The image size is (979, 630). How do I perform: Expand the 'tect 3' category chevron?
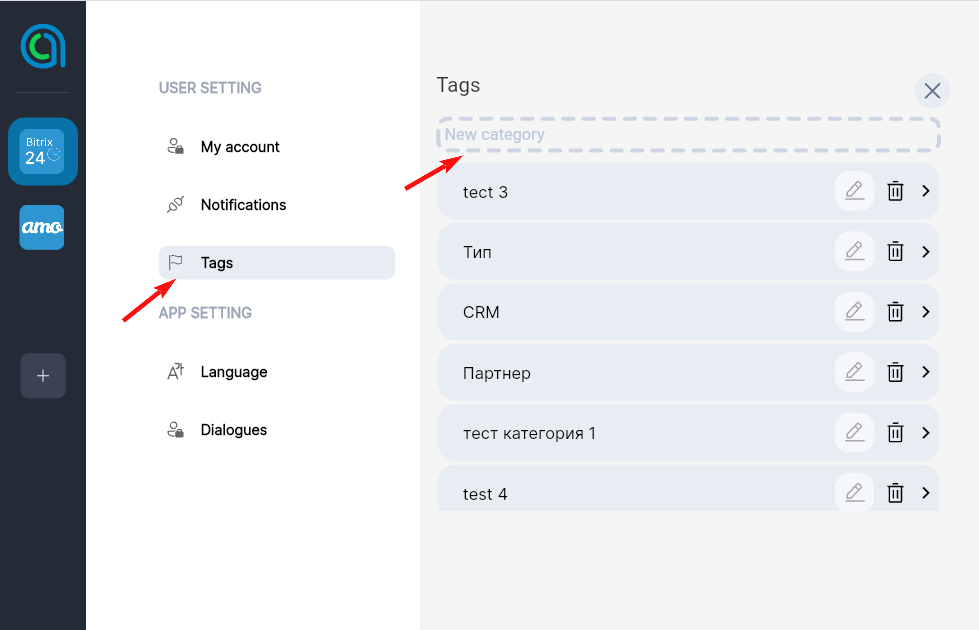[x=925, y=191]
